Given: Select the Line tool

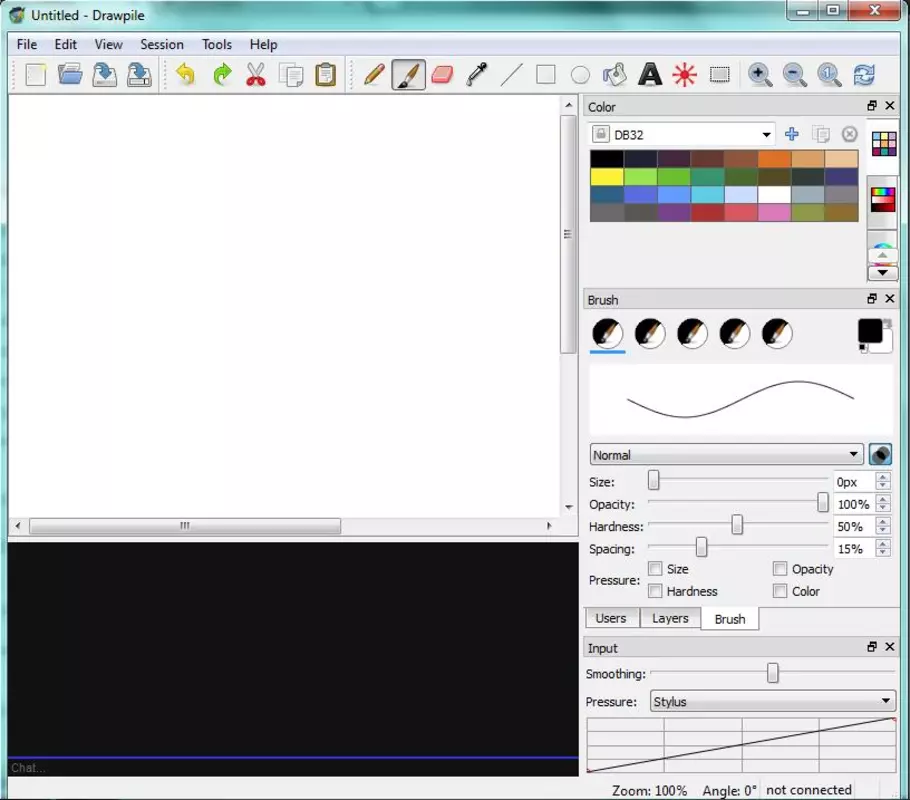Looking at the screenshot, I should [511, 75].
